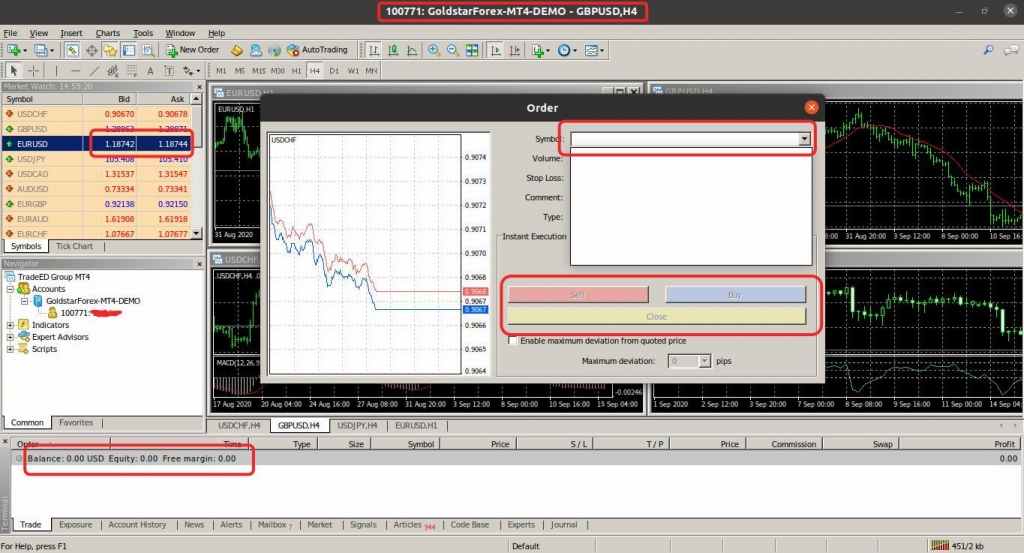
Task: Collapse the GoldstarForex-MT4-DEMO tree node
Action: pyautogui.click(x=24, y=301)
